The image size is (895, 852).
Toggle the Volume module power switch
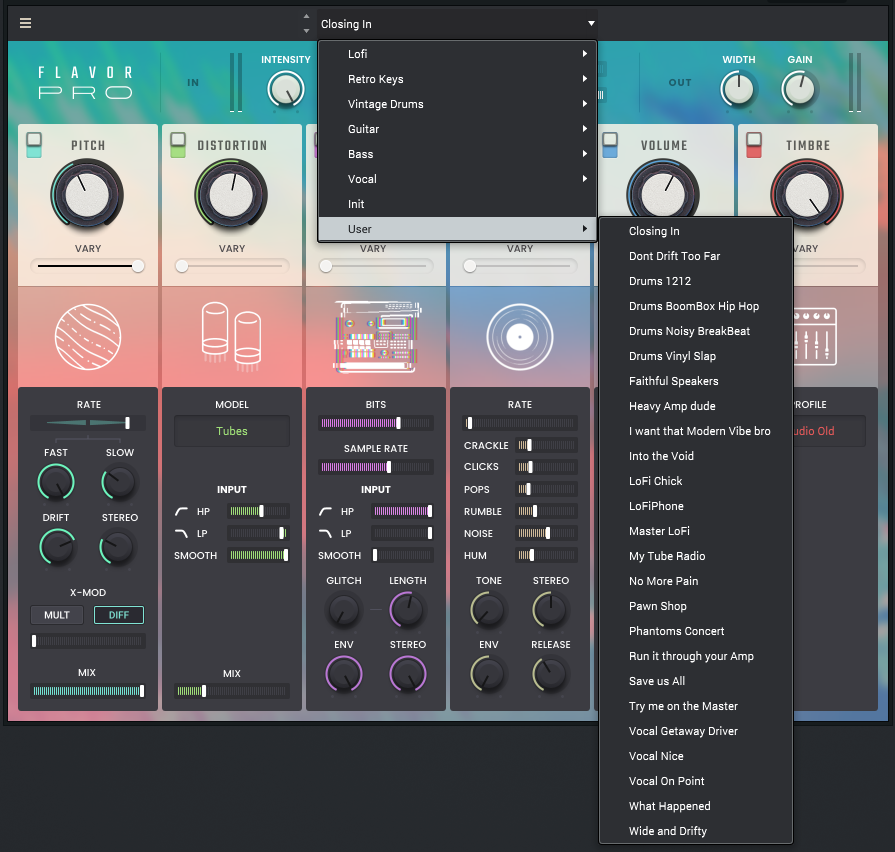[x=610, y=145]
